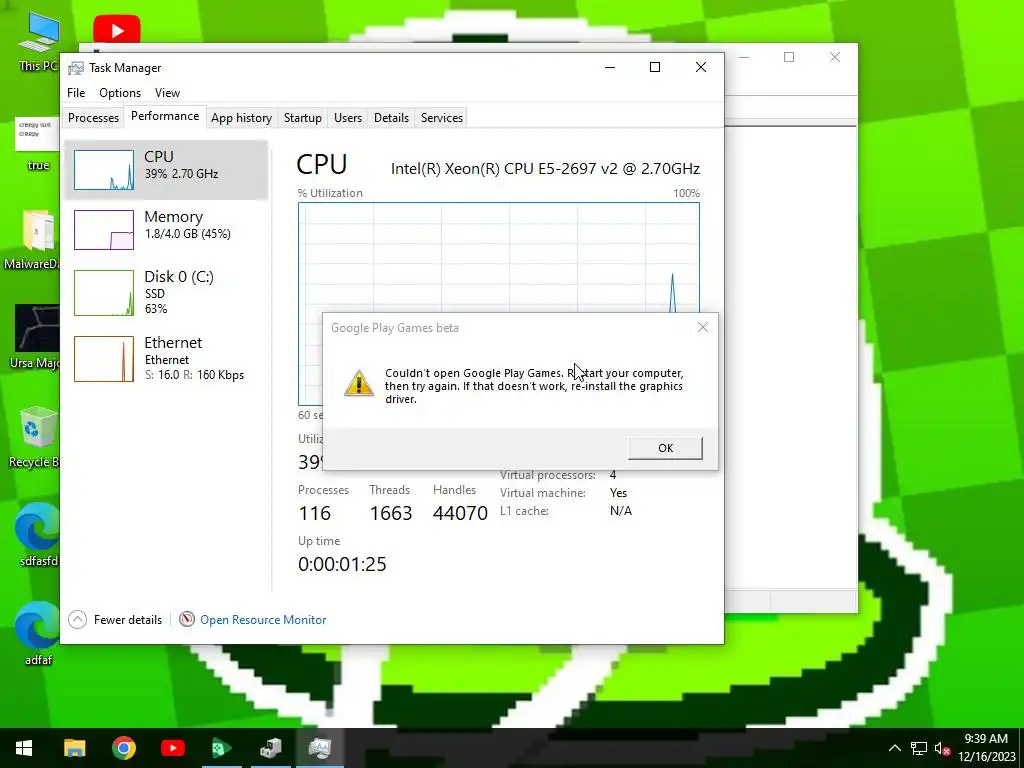Viewport: 1024px width, 768px height.
Task: Switch to the Details tab
Action: pyautogui.click(x=391, y=118)
